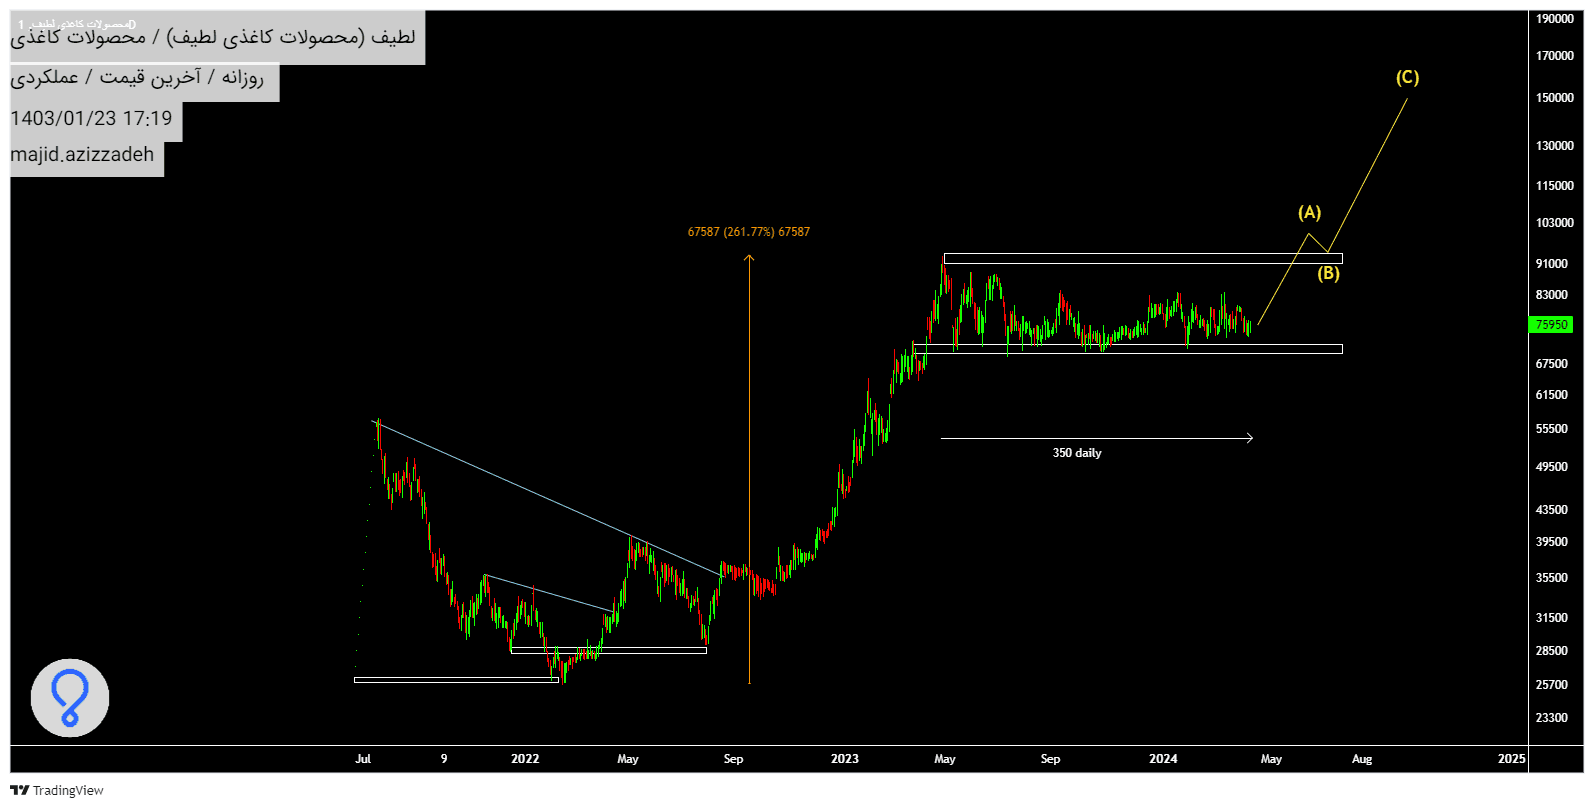
Task: Click the 2023 label on the time axis
Action: click(845, 759)
